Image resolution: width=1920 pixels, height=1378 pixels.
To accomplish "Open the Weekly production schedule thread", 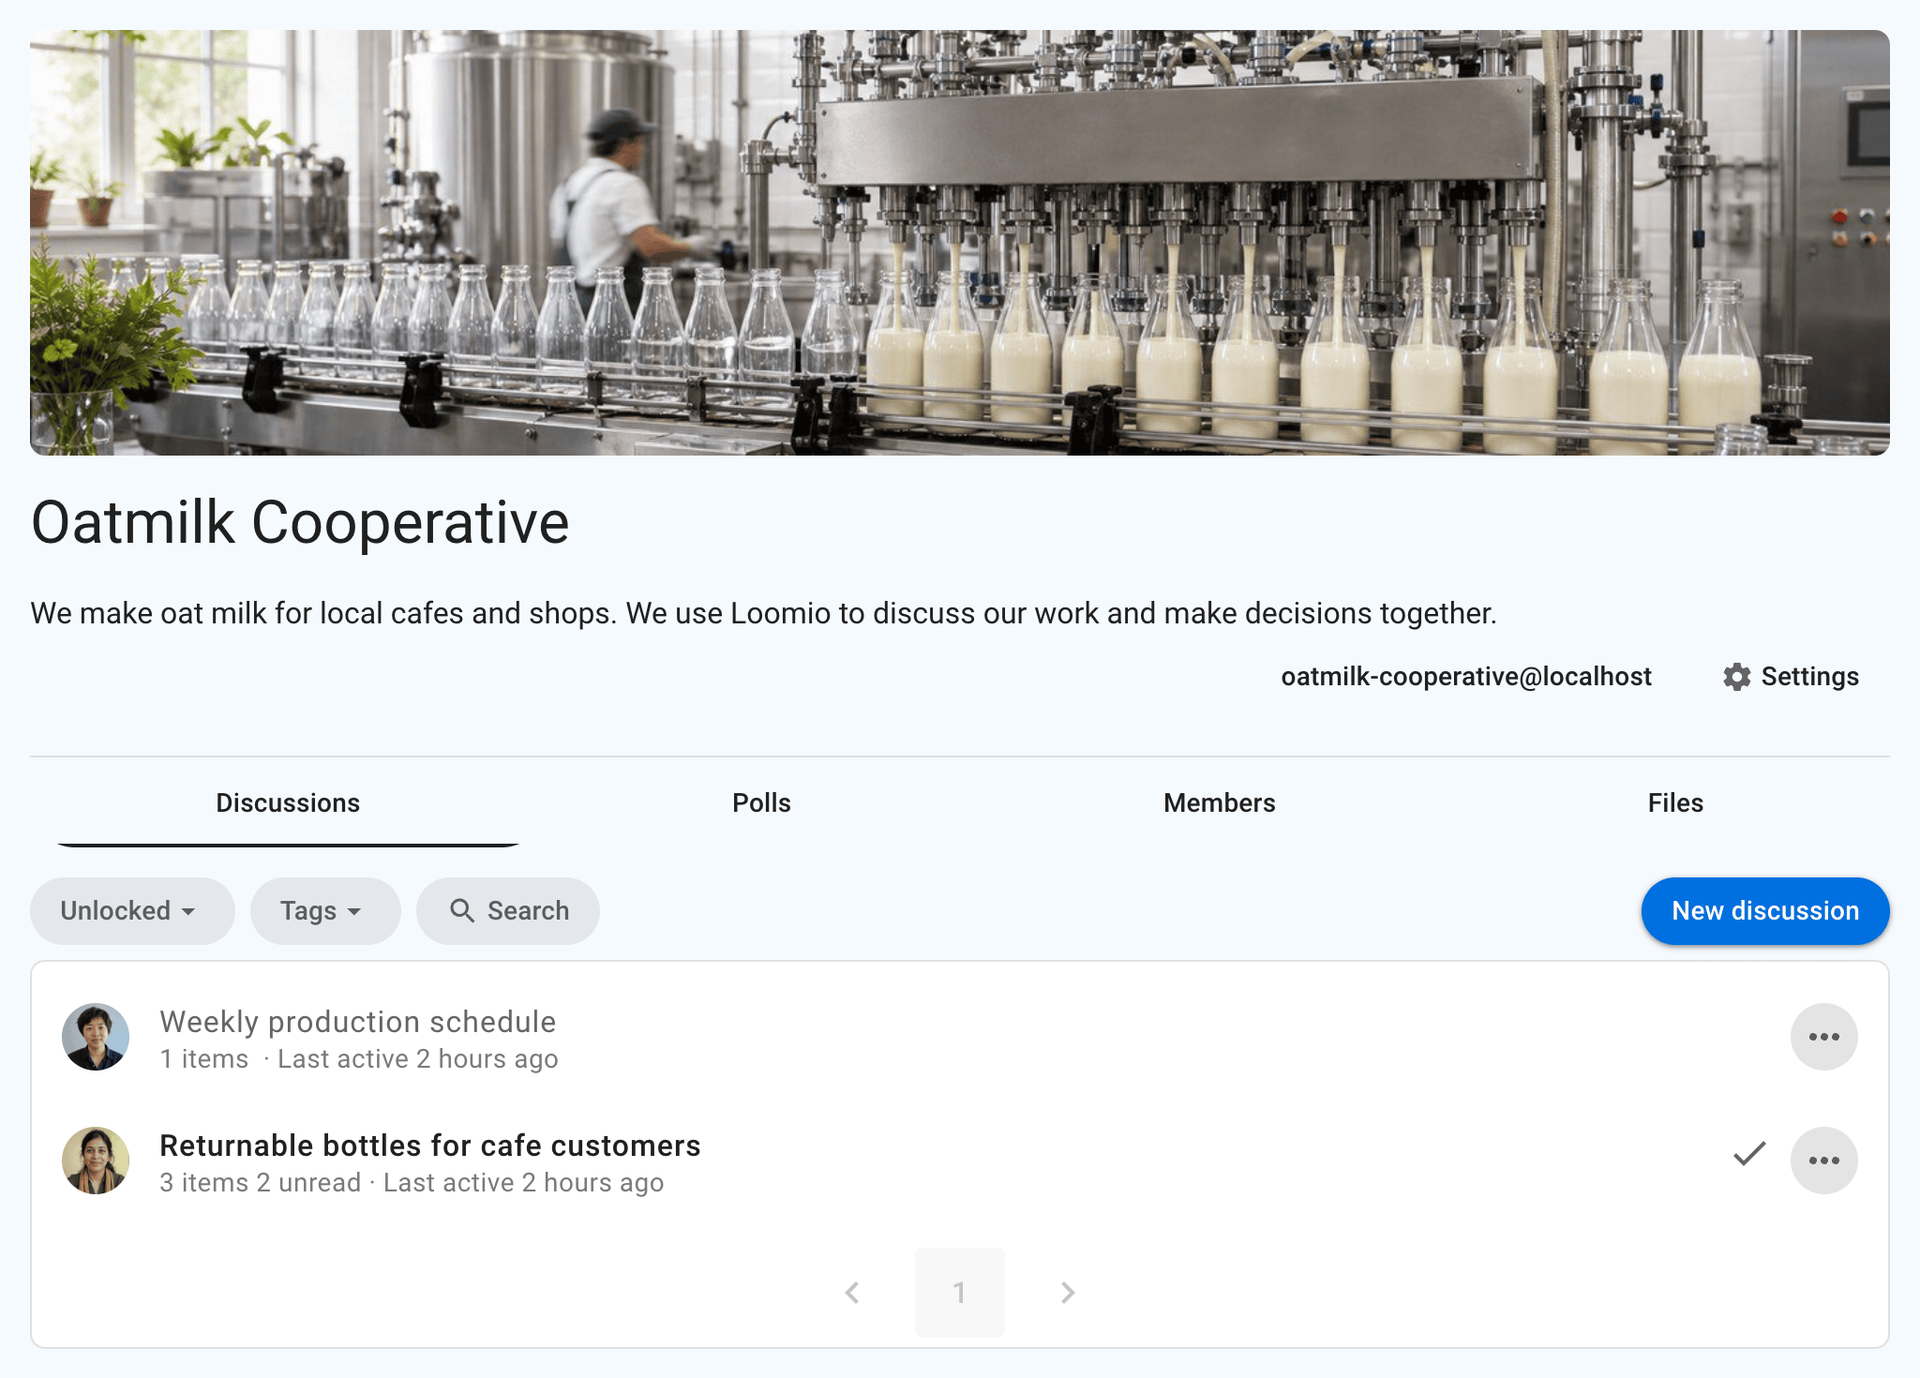I will [358, 1022].
